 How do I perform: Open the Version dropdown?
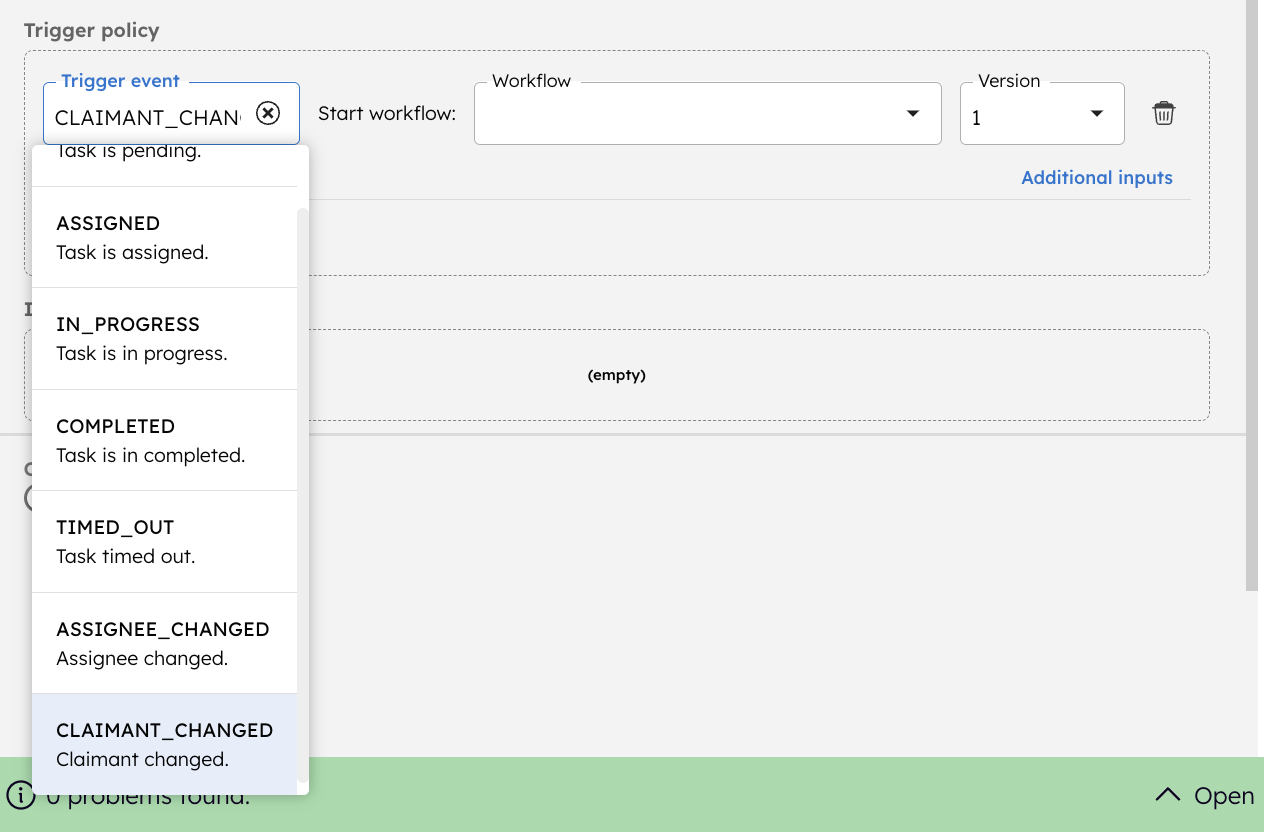coord(1096,114)
